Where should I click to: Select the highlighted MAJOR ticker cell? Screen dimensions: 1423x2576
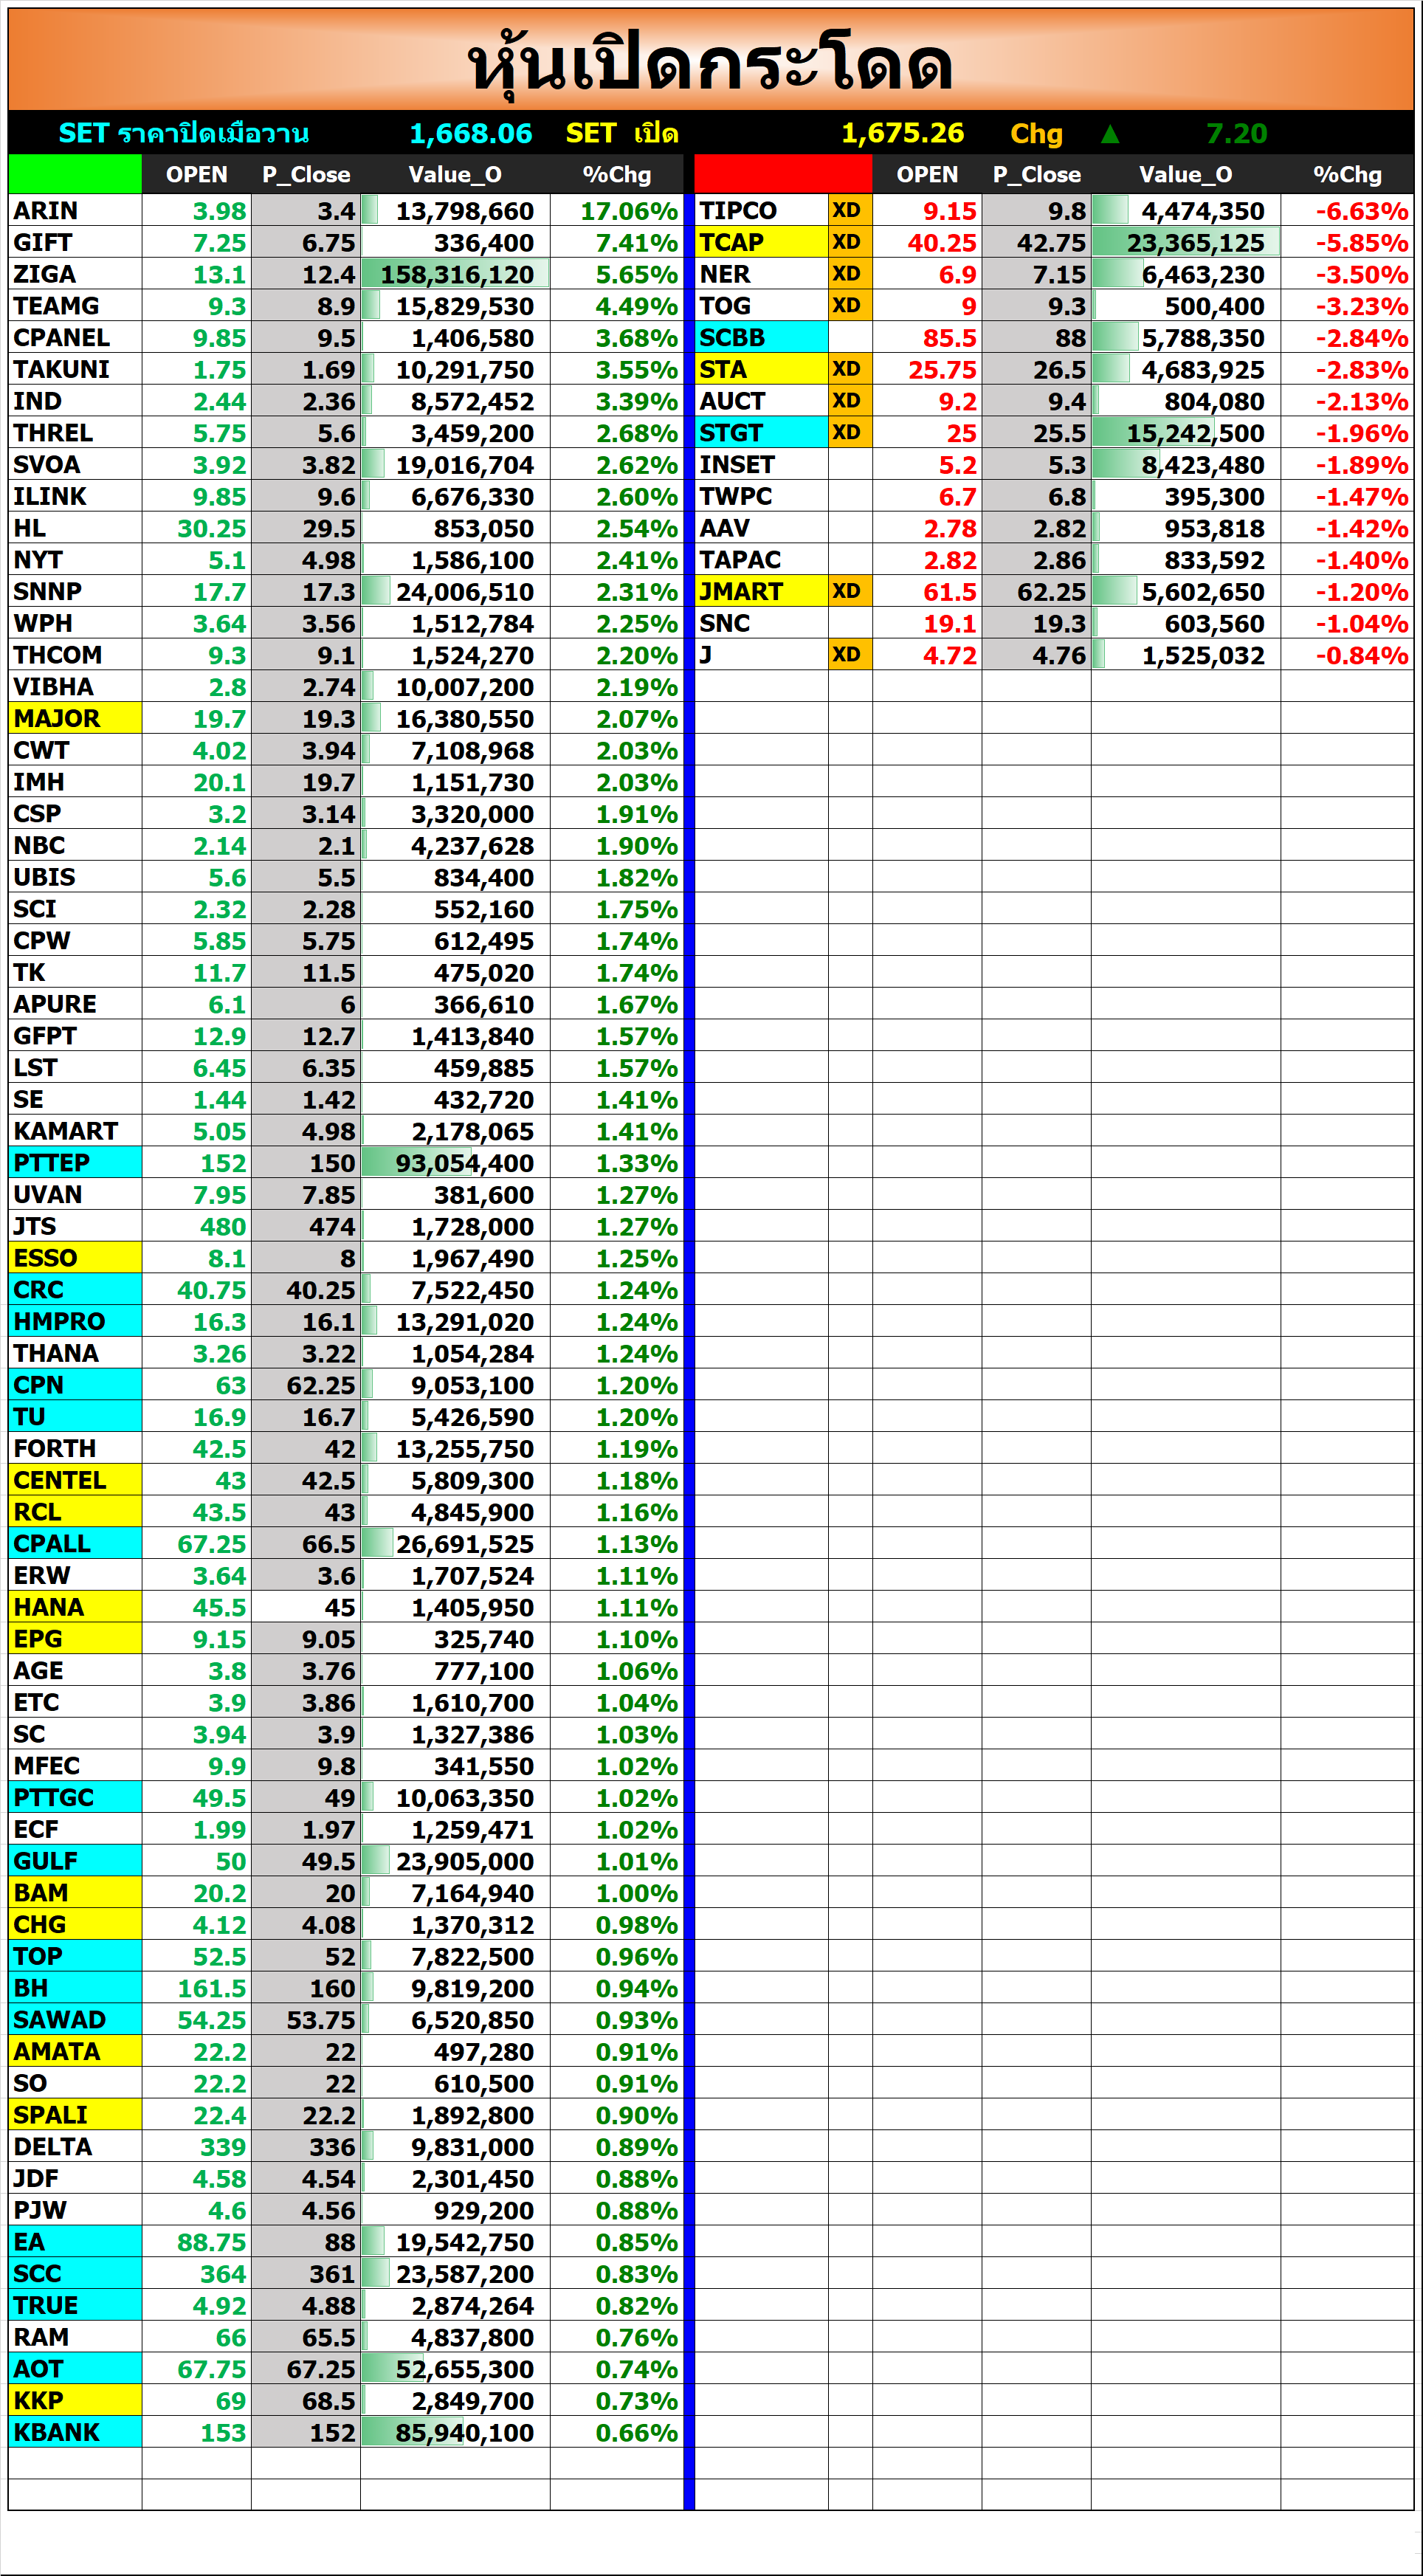[75, 718]
